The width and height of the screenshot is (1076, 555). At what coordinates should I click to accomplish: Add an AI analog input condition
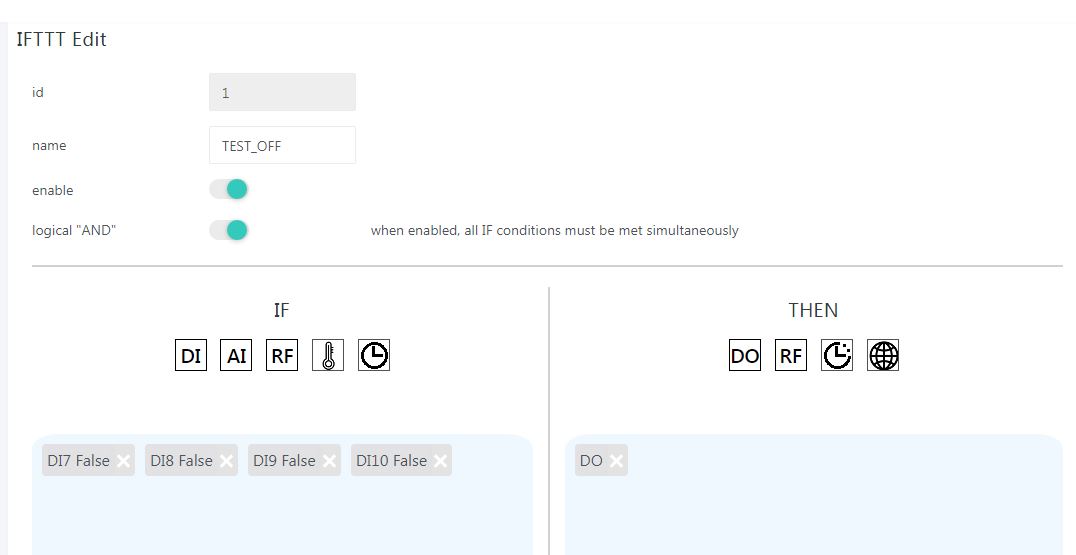[236, 355]
